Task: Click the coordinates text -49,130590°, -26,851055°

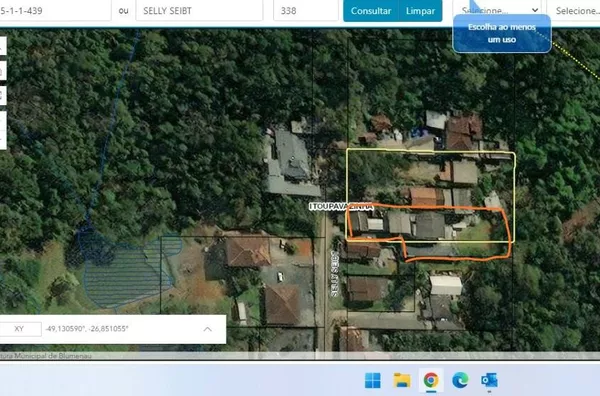Action: 87,329
